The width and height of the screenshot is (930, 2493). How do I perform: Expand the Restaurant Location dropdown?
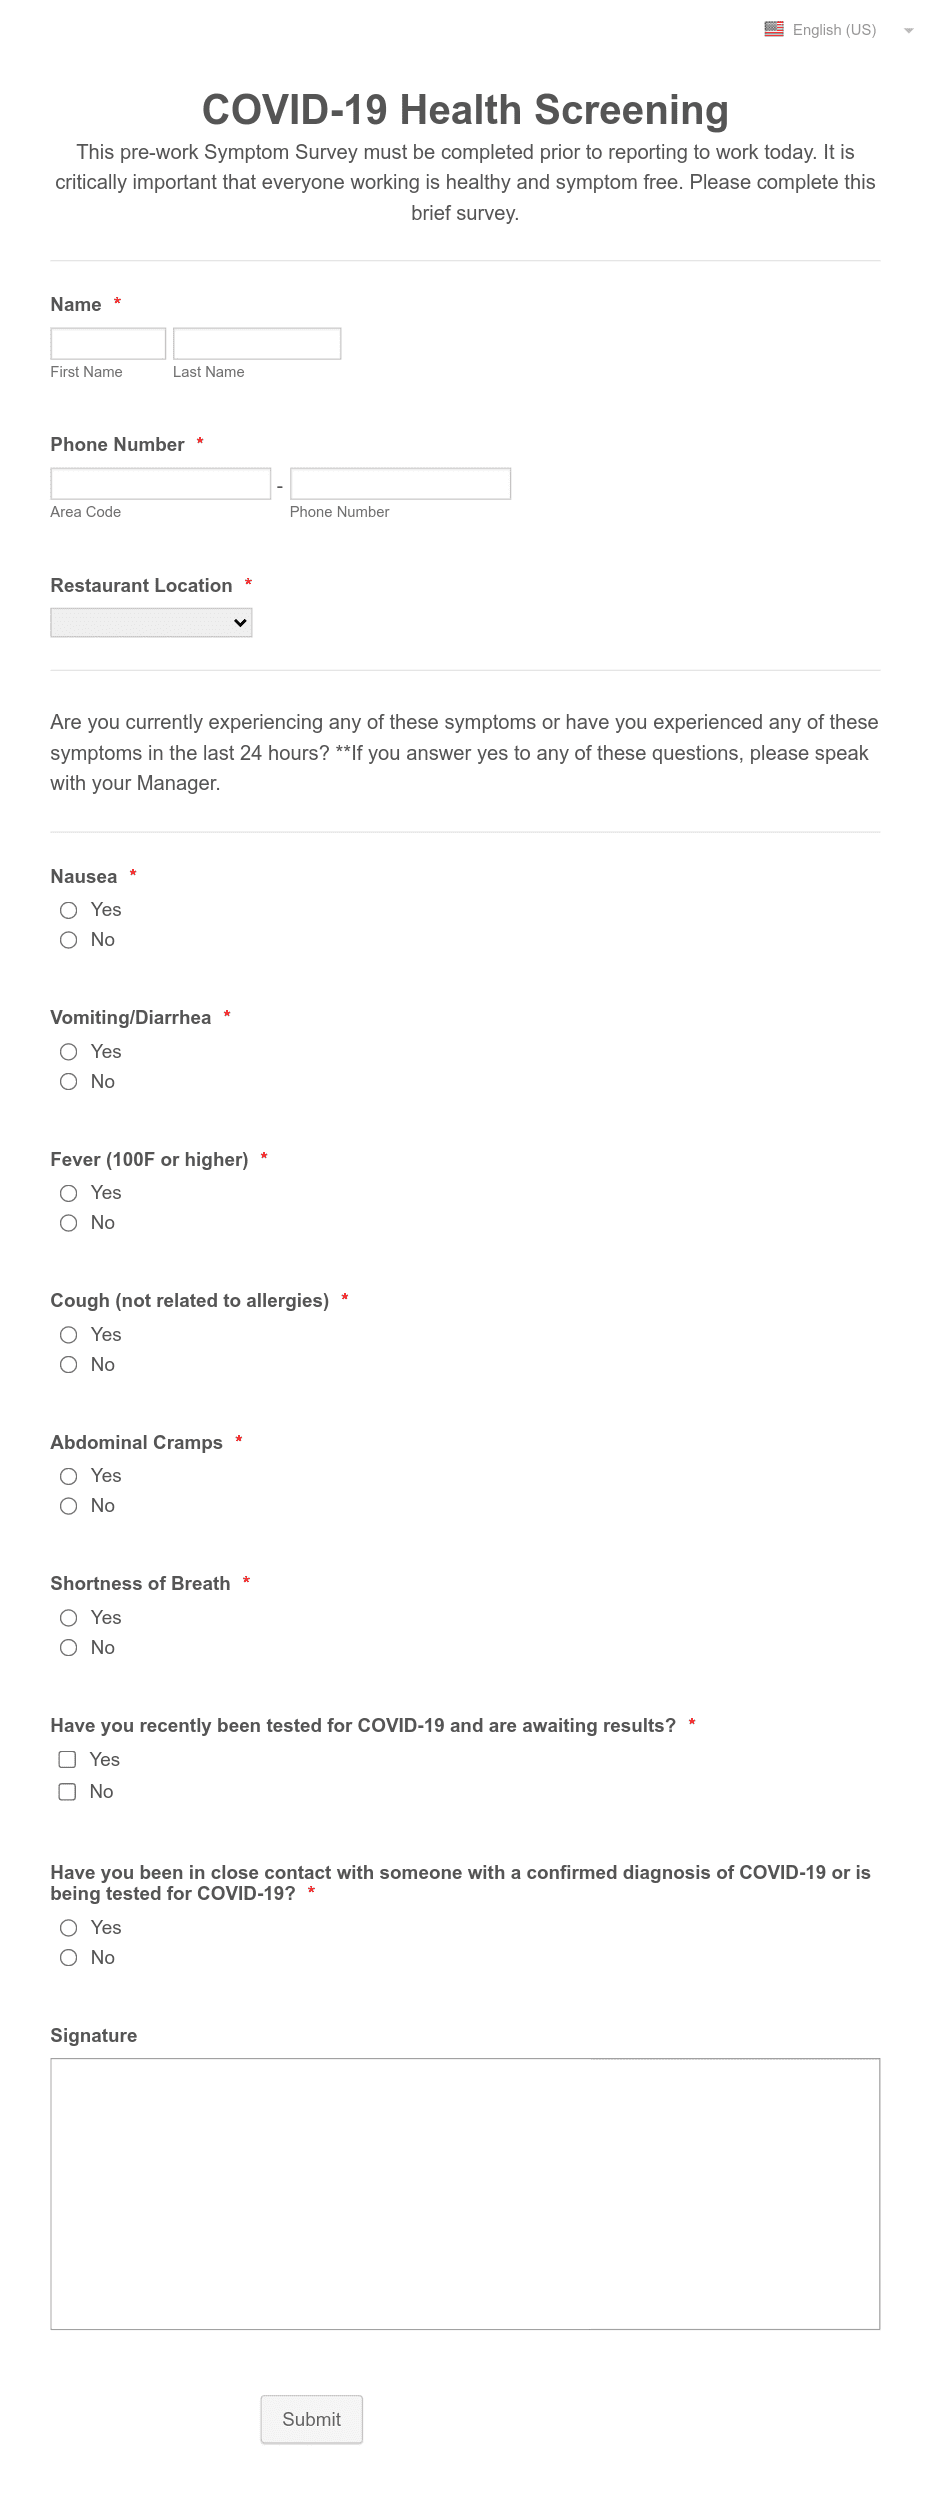point(151,623)
